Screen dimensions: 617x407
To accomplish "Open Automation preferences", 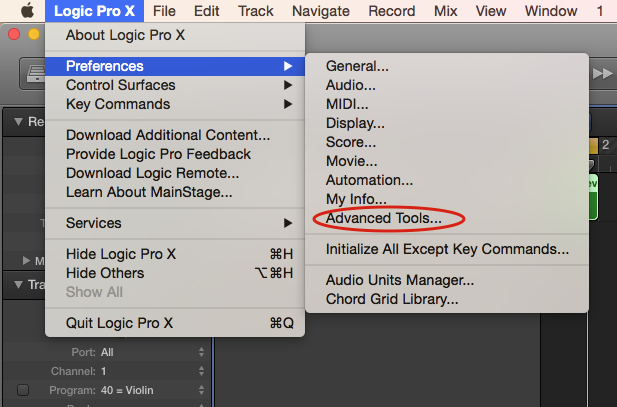I will pyautogui.click(x=447, y=180).
